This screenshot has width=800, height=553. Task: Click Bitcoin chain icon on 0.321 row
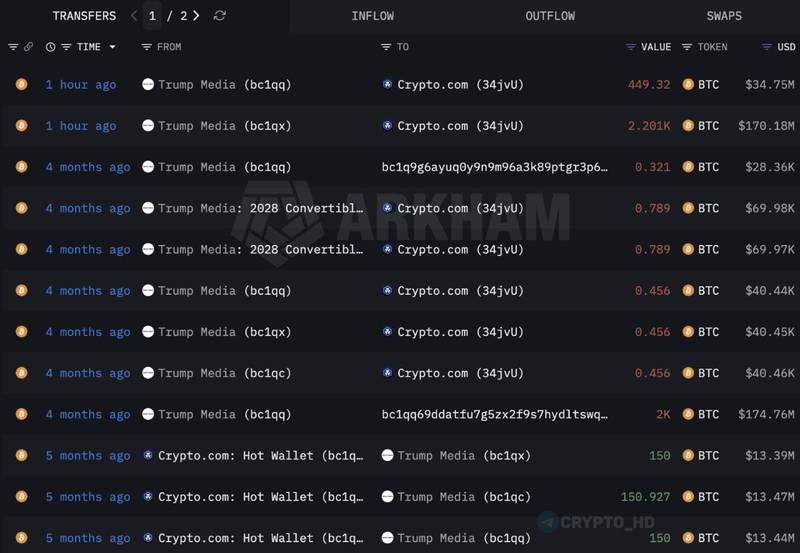[x=21, y=167]
